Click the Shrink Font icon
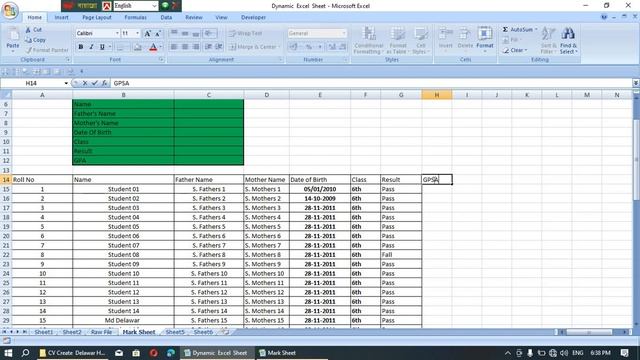Viewport: 640px width, 360px height. (x=158, y=33)
